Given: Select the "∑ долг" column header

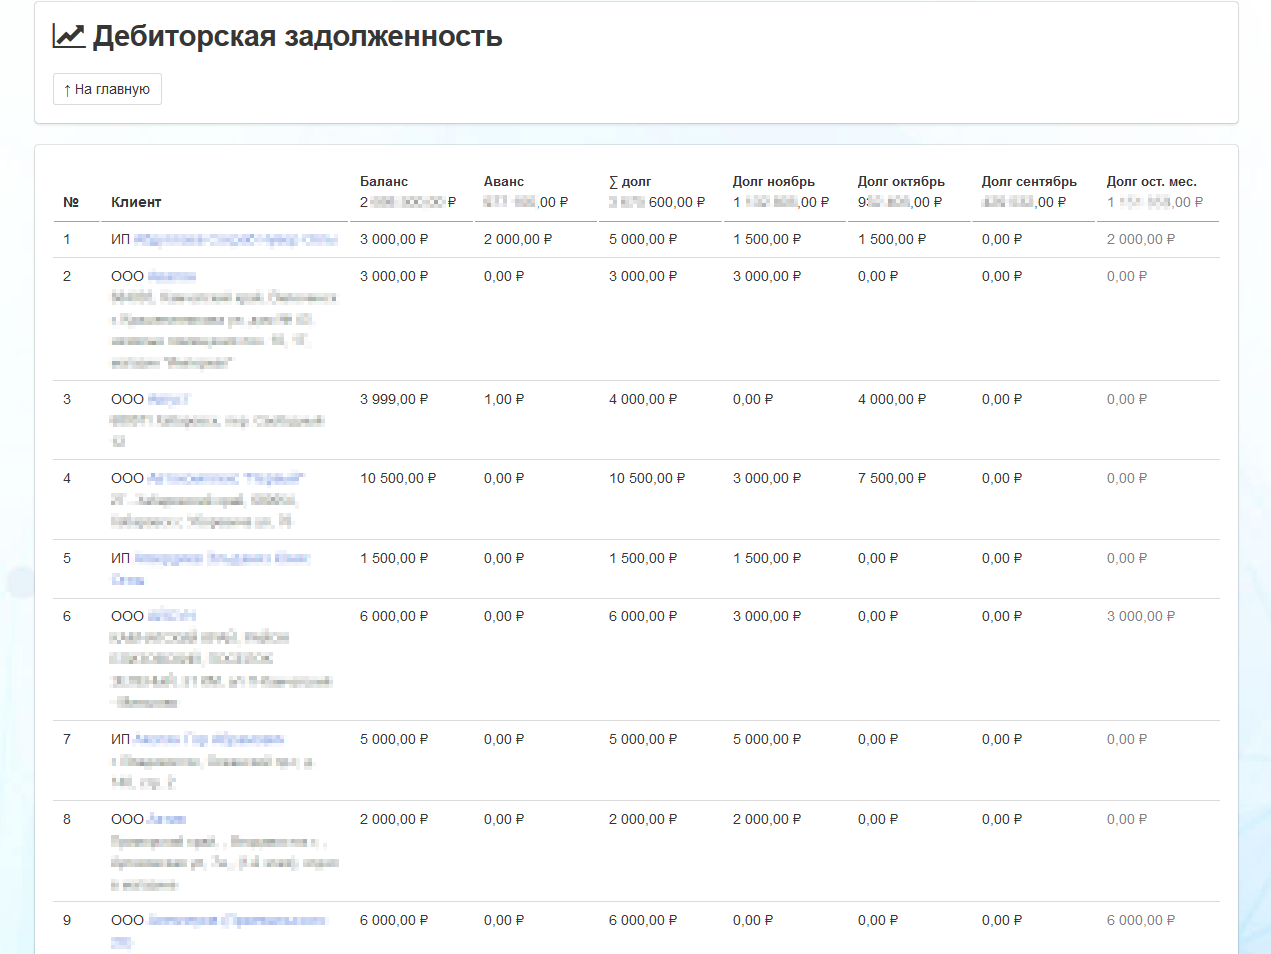Looking at the screenshot, I should pyautogui.click(x=629, y=182).
